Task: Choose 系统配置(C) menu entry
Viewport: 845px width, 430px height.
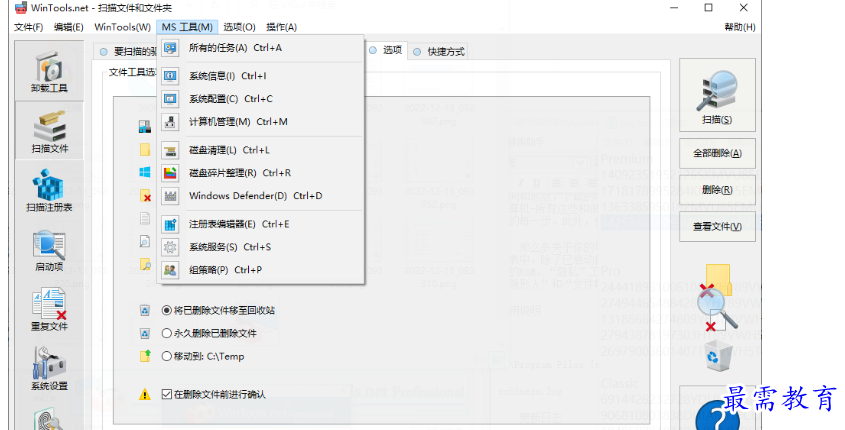Action: point(261,99)
